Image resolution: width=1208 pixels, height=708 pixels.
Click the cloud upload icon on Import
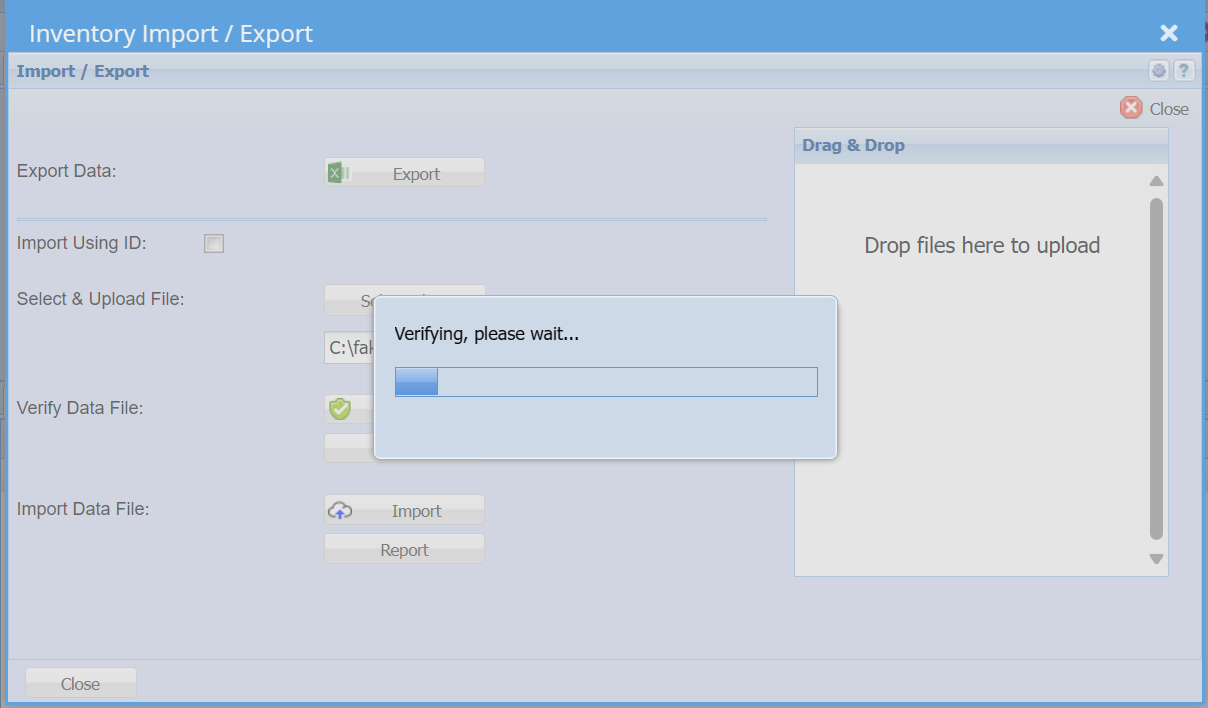pyautogui.click(x=340, y=510)
